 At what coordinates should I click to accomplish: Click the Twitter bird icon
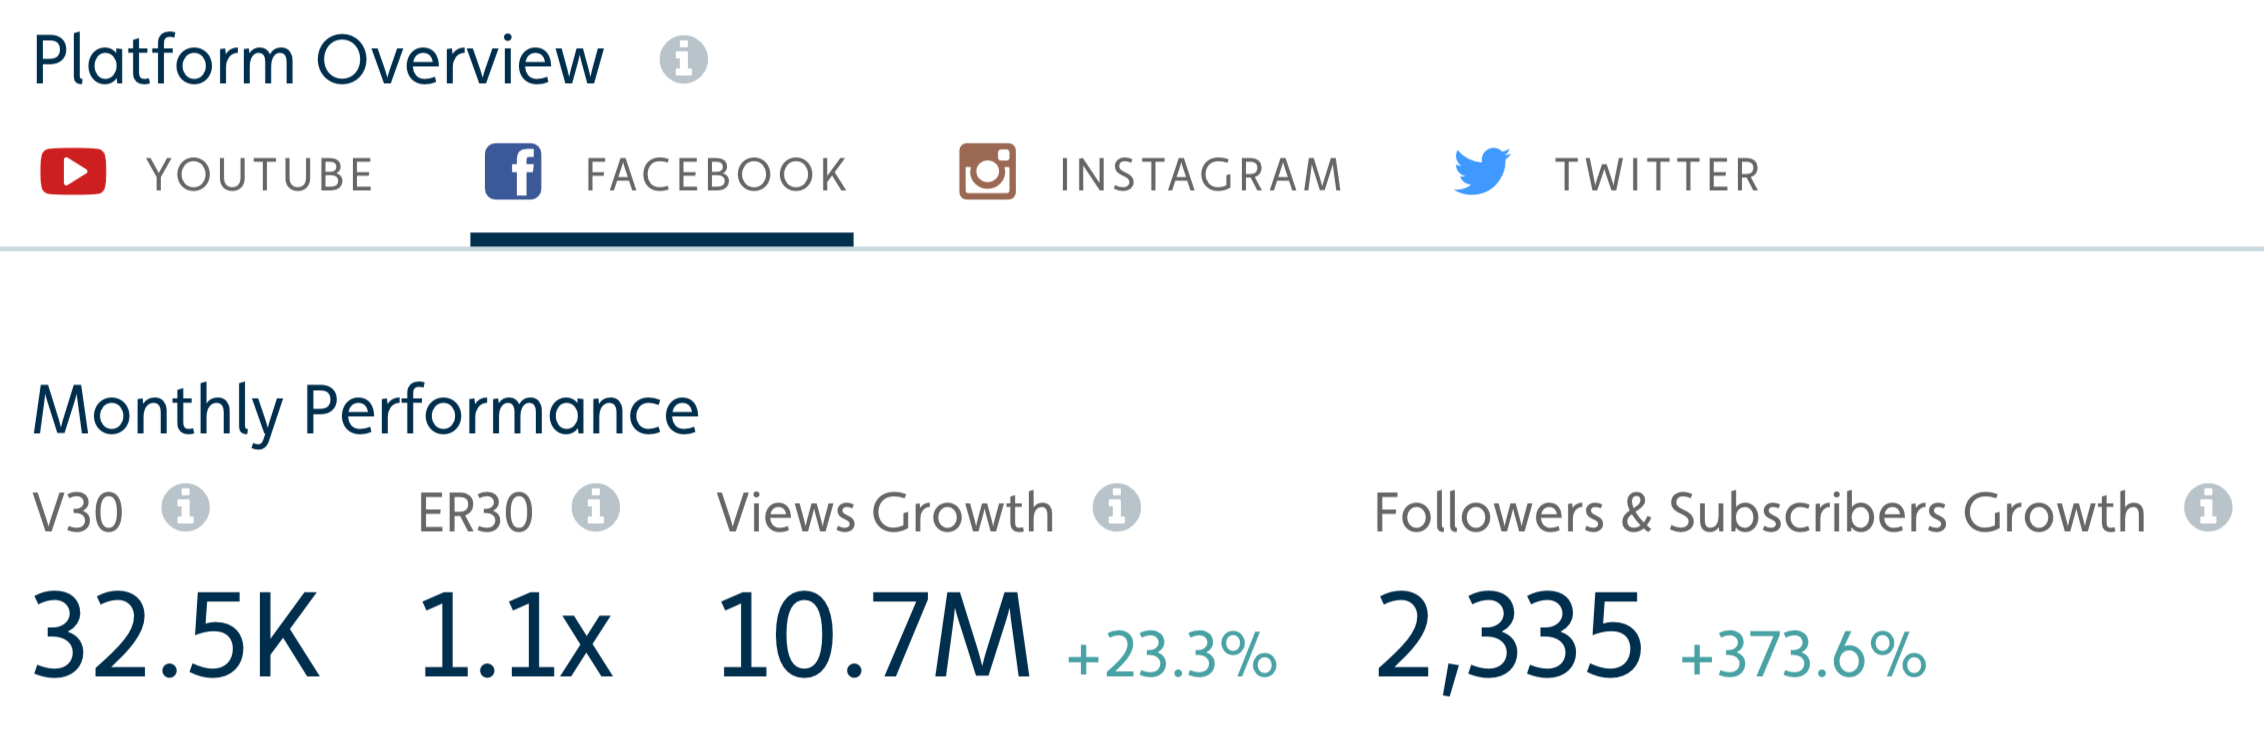tap(1482, 171)
